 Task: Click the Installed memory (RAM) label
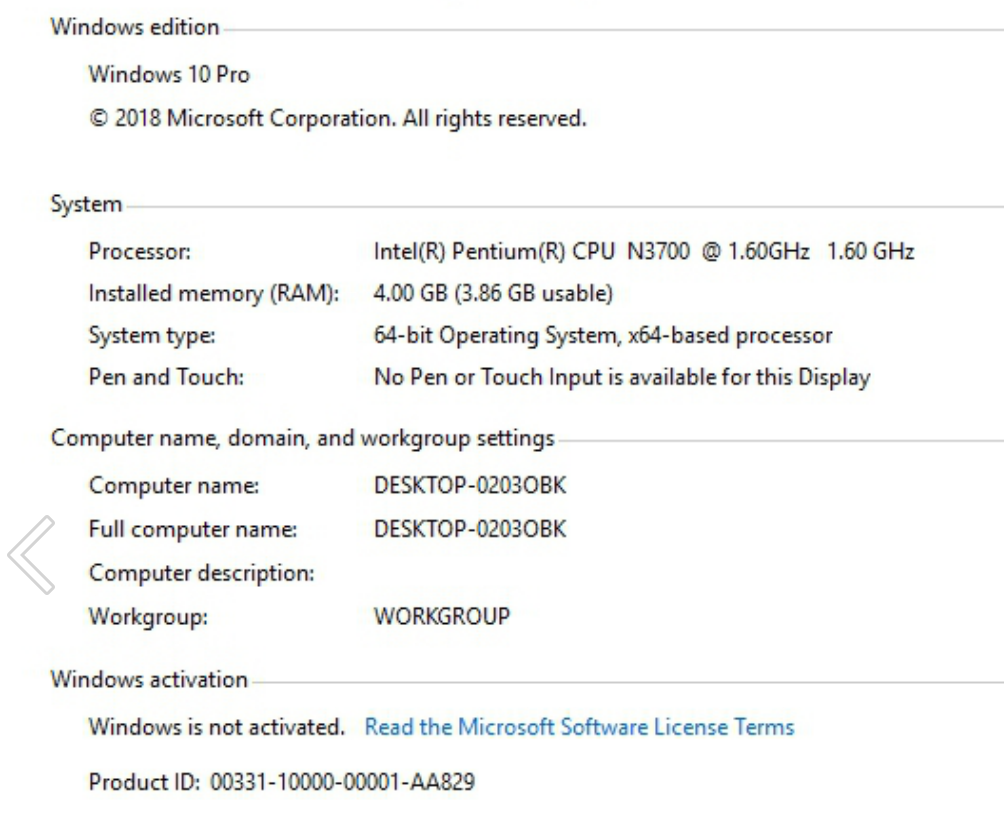tap(214, 293)
